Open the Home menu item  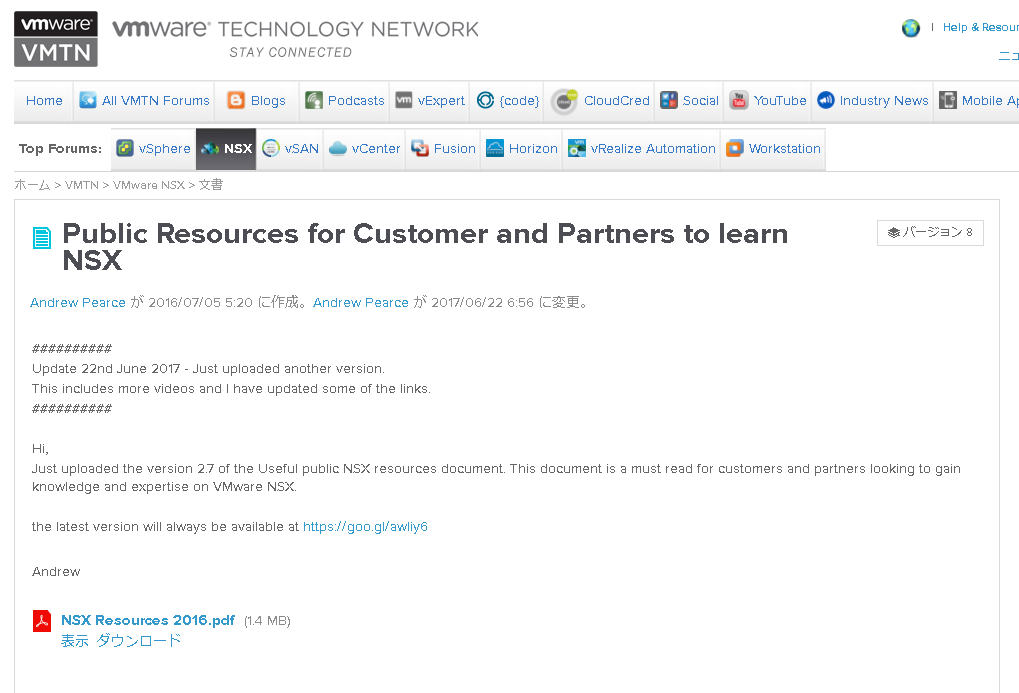[x=44, y=101]
